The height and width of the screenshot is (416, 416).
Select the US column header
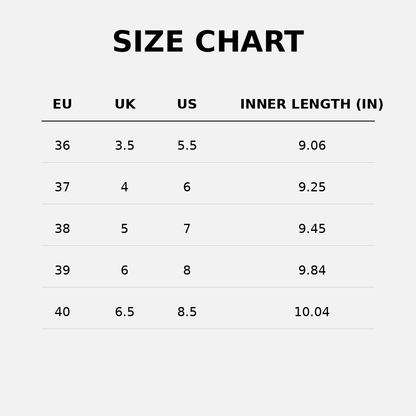[187, 104]
